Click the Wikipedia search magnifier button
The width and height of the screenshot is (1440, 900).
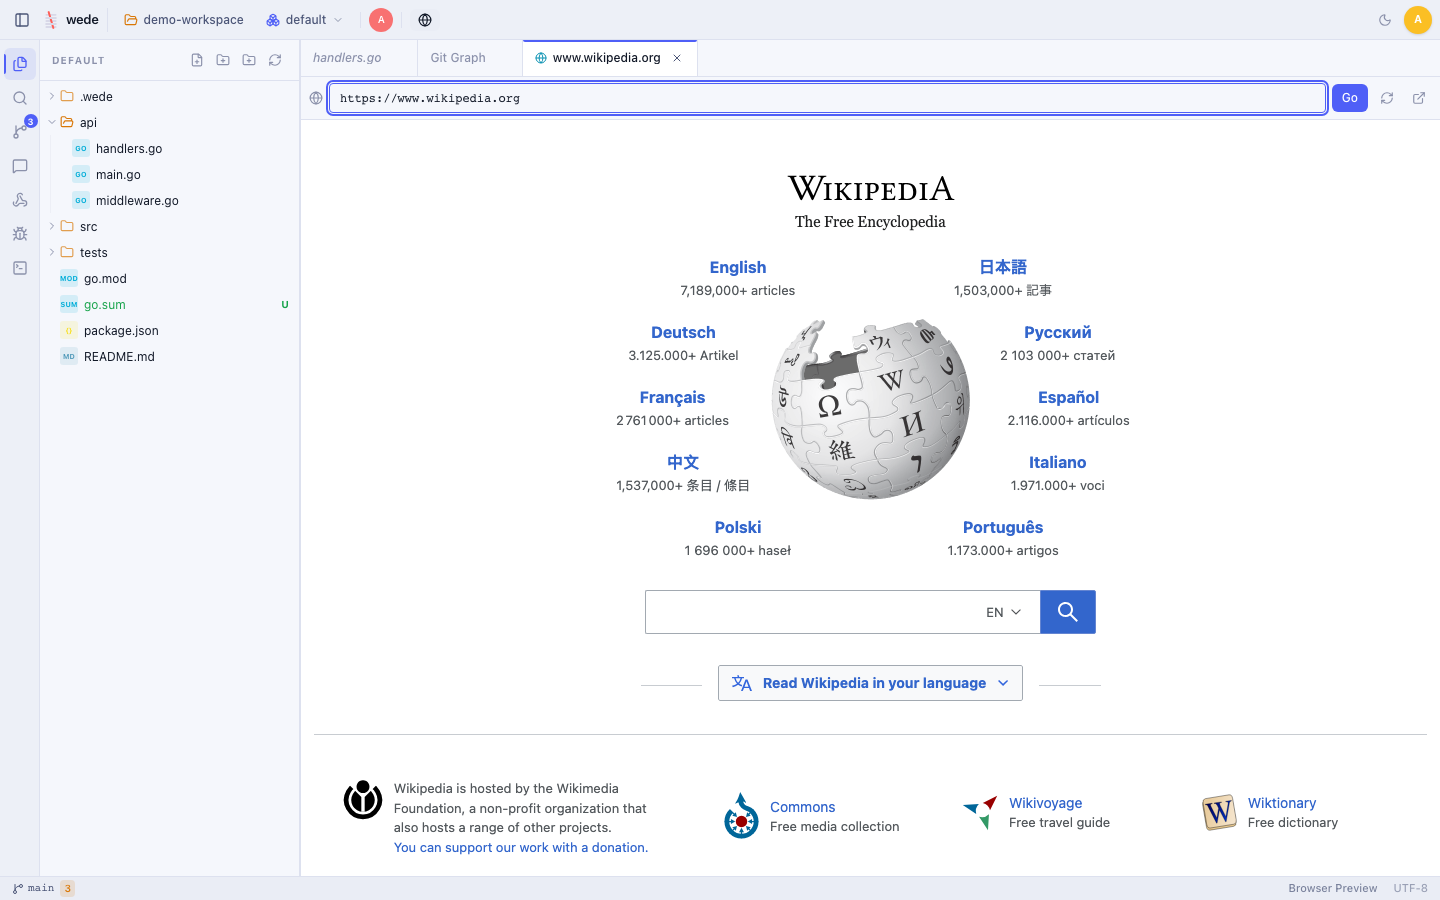click(x=1068, y=612)
